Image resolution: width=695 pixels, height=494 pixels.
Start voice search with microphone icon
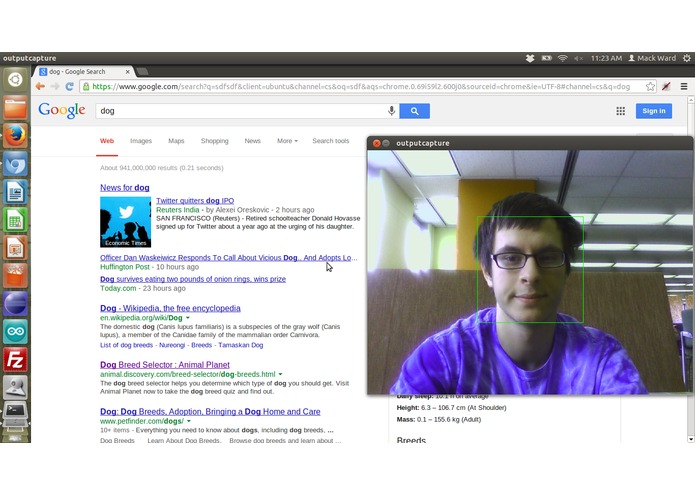[x=391, y=111]
